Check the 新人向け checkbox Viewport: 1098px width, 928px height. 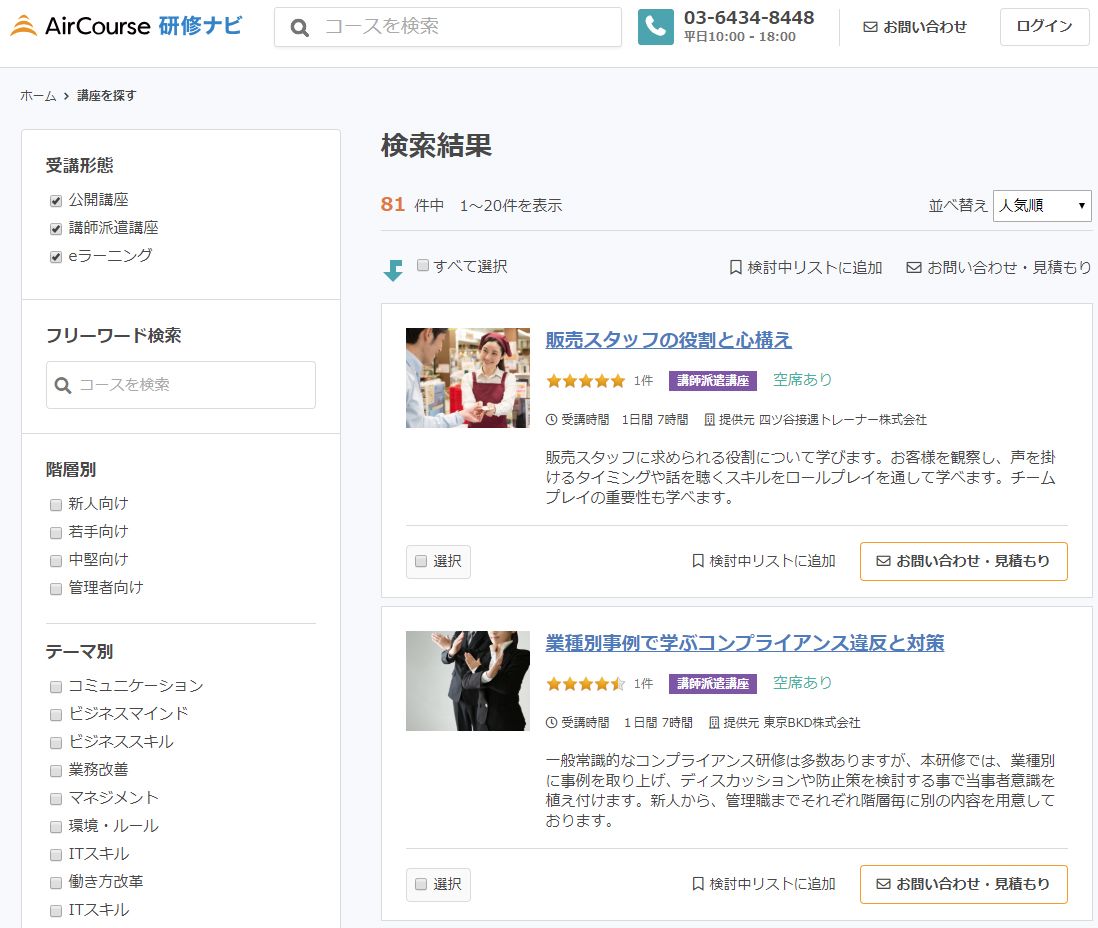pyautogui.click(x=56, y=504)
